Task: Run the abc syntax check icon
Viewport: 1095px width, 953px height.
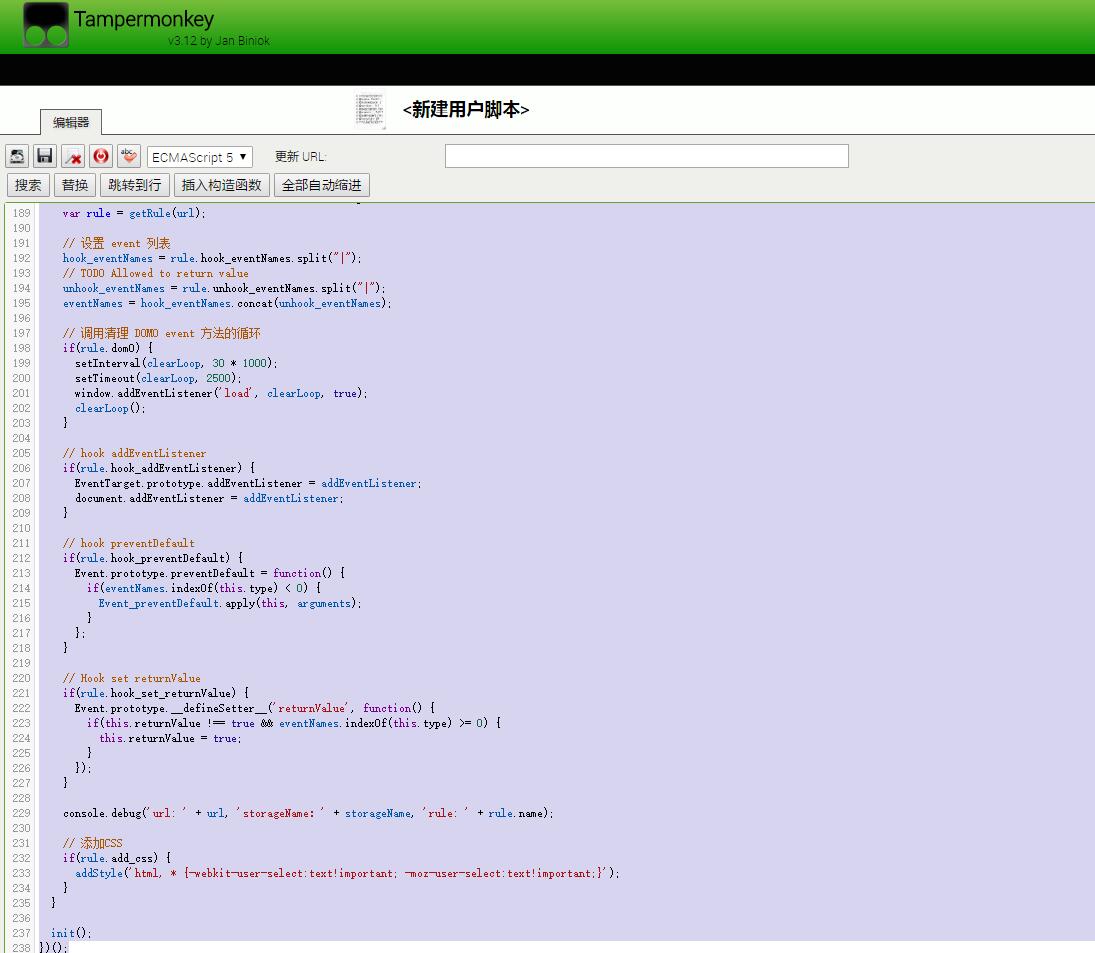Action: [x=129, y=156]
